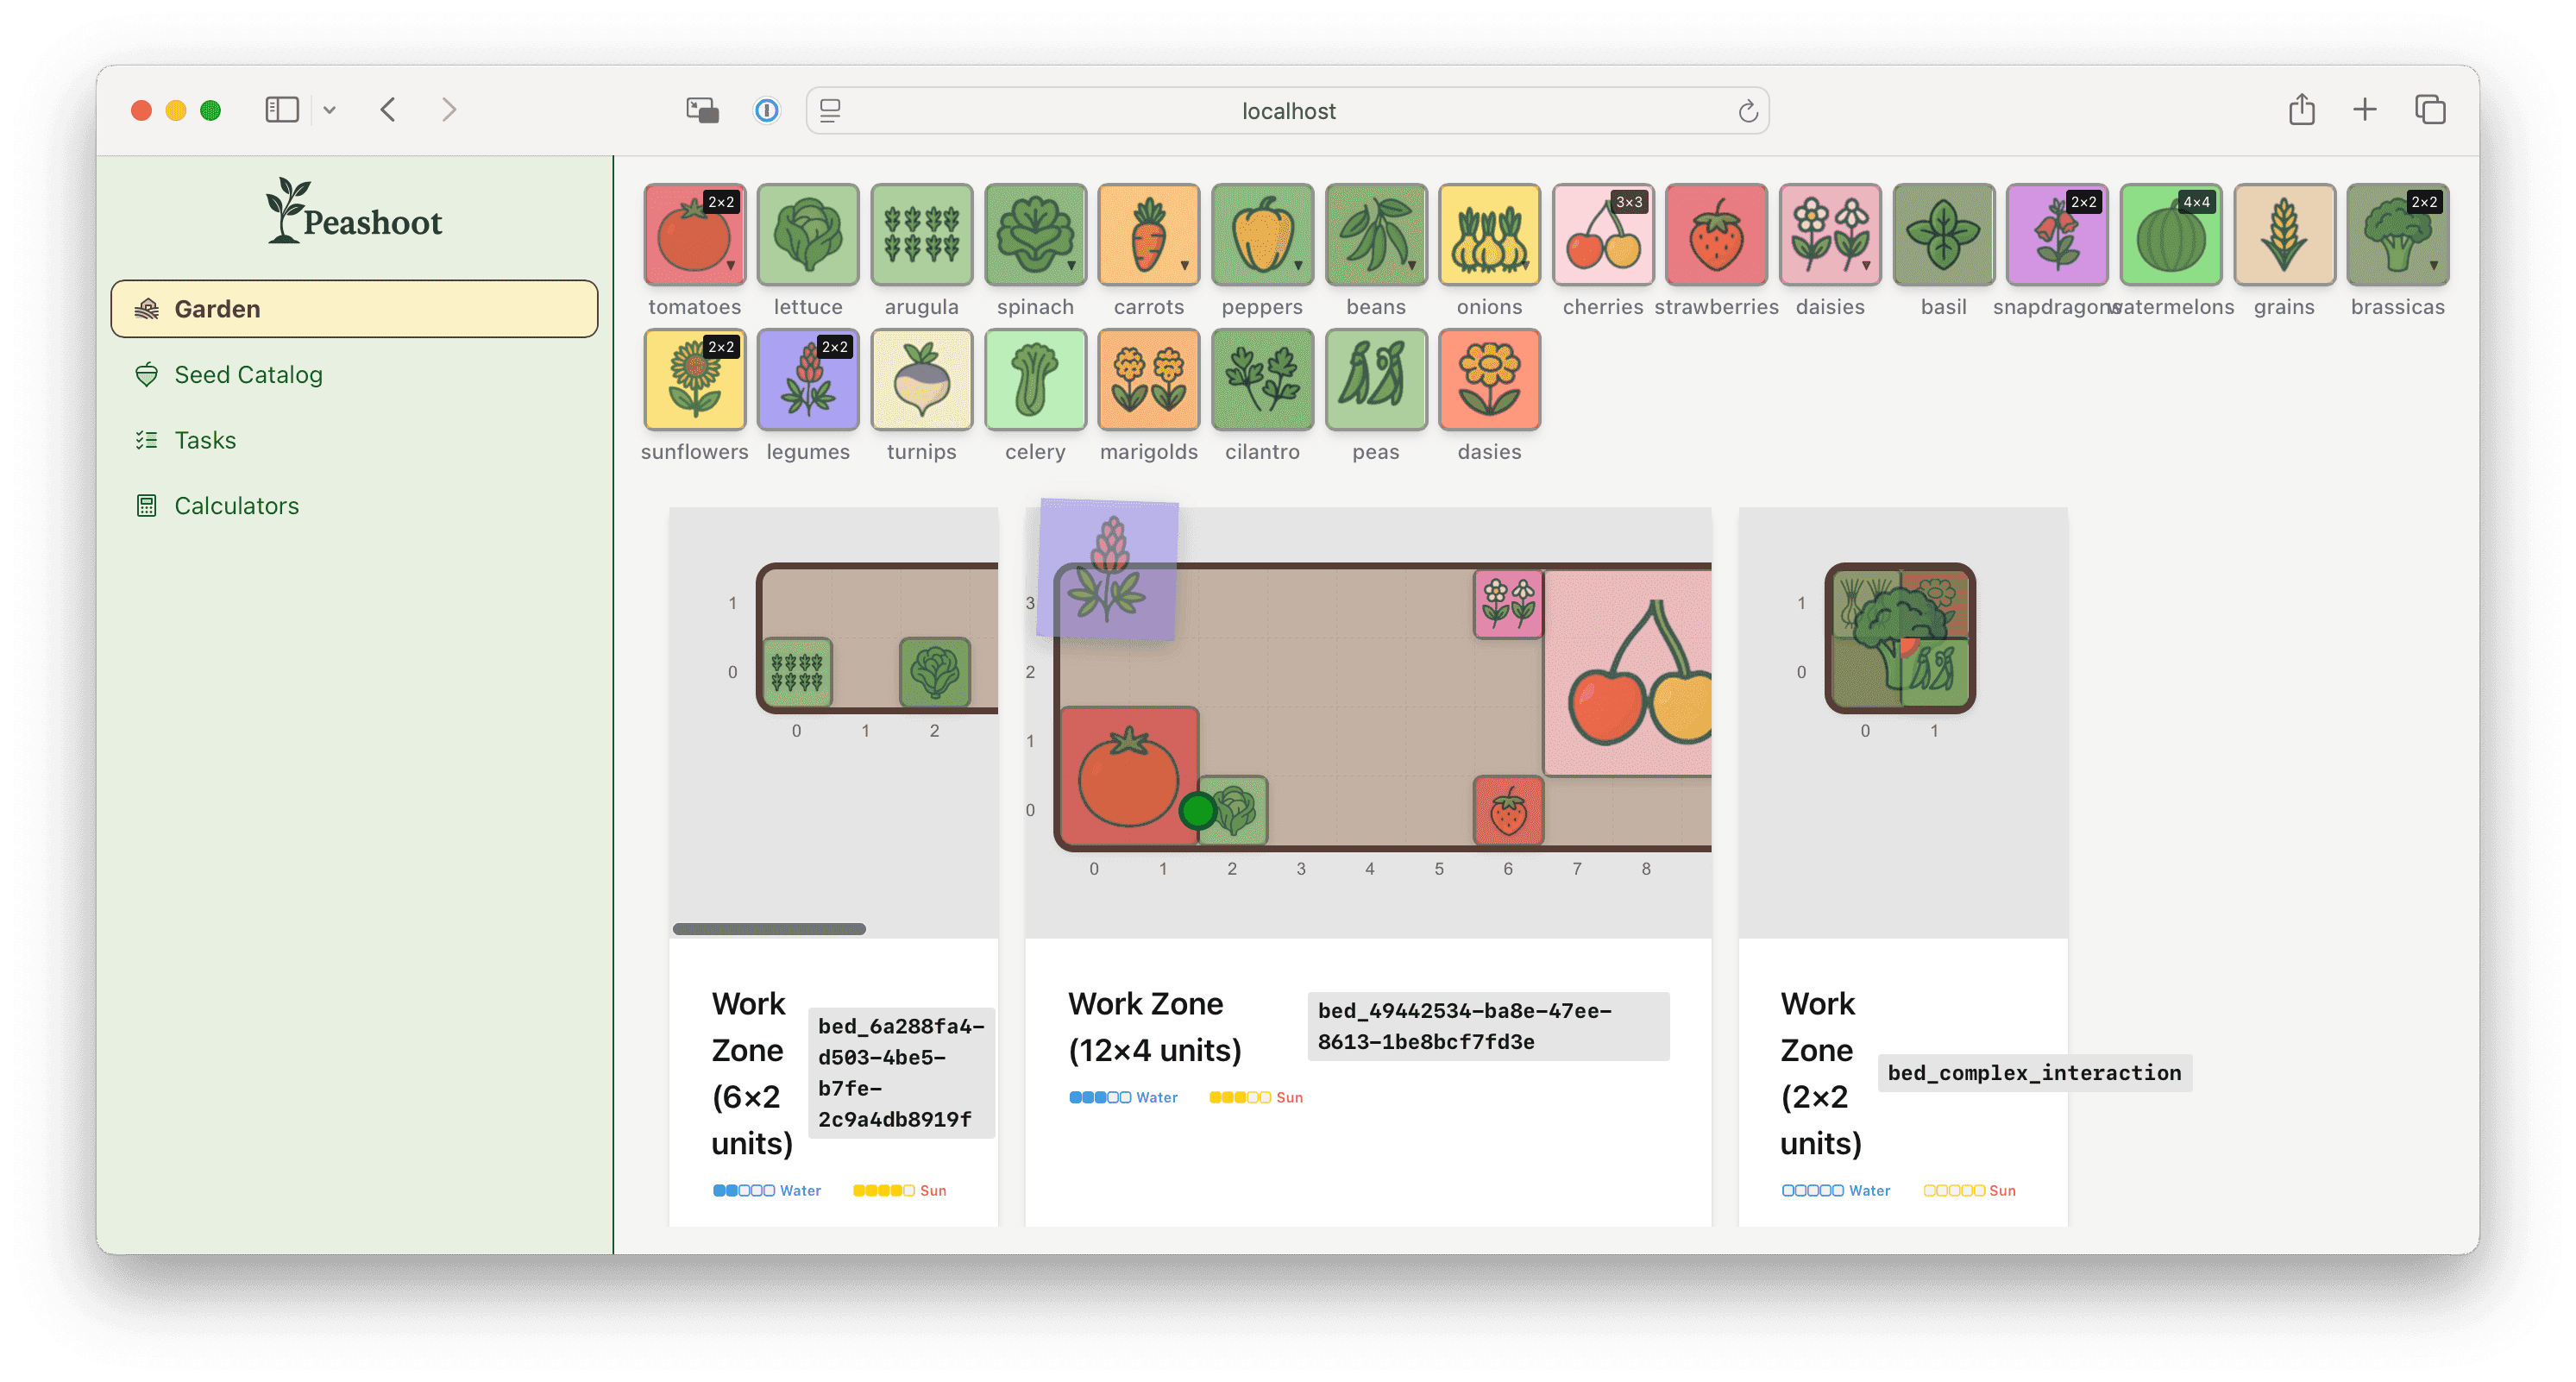2576x1382 pixels.
Task: Select the planted cherries in the 12×4 bed
Action: [x=1628, y=672]
